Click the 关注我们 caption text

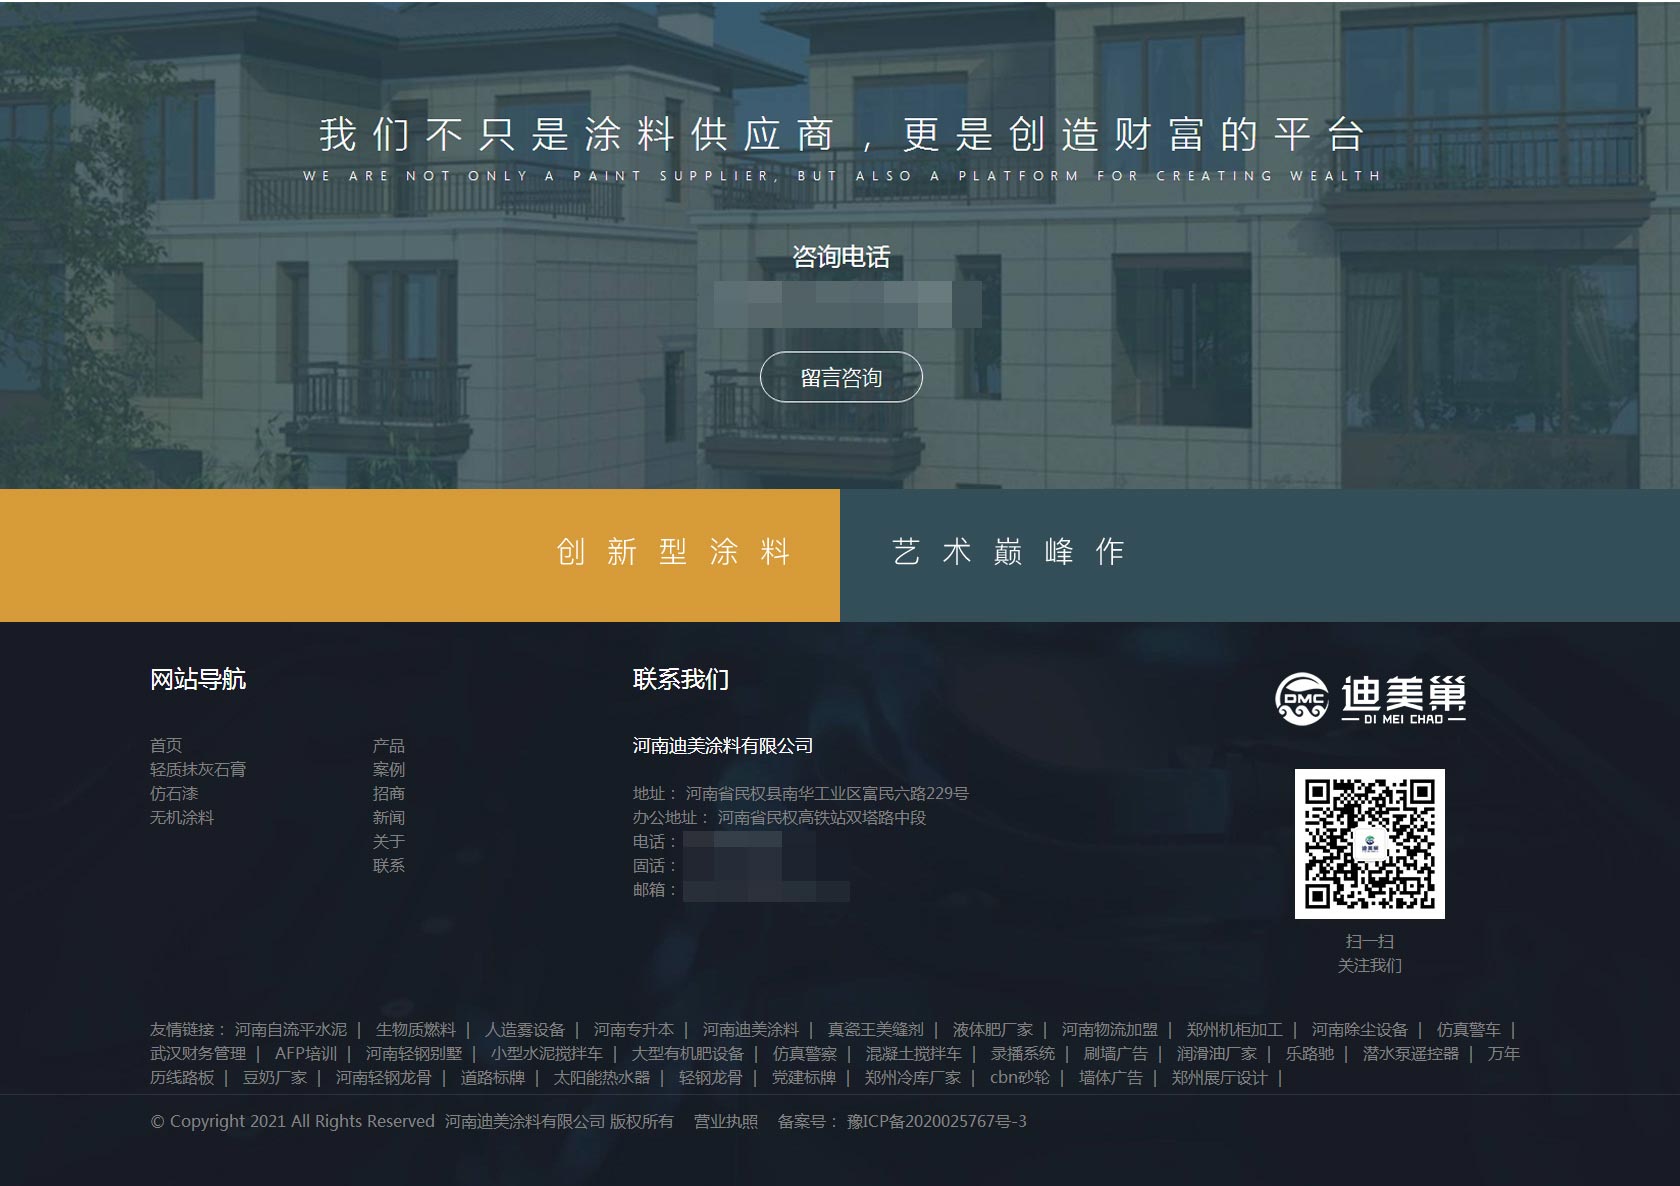pos(1370,965)
